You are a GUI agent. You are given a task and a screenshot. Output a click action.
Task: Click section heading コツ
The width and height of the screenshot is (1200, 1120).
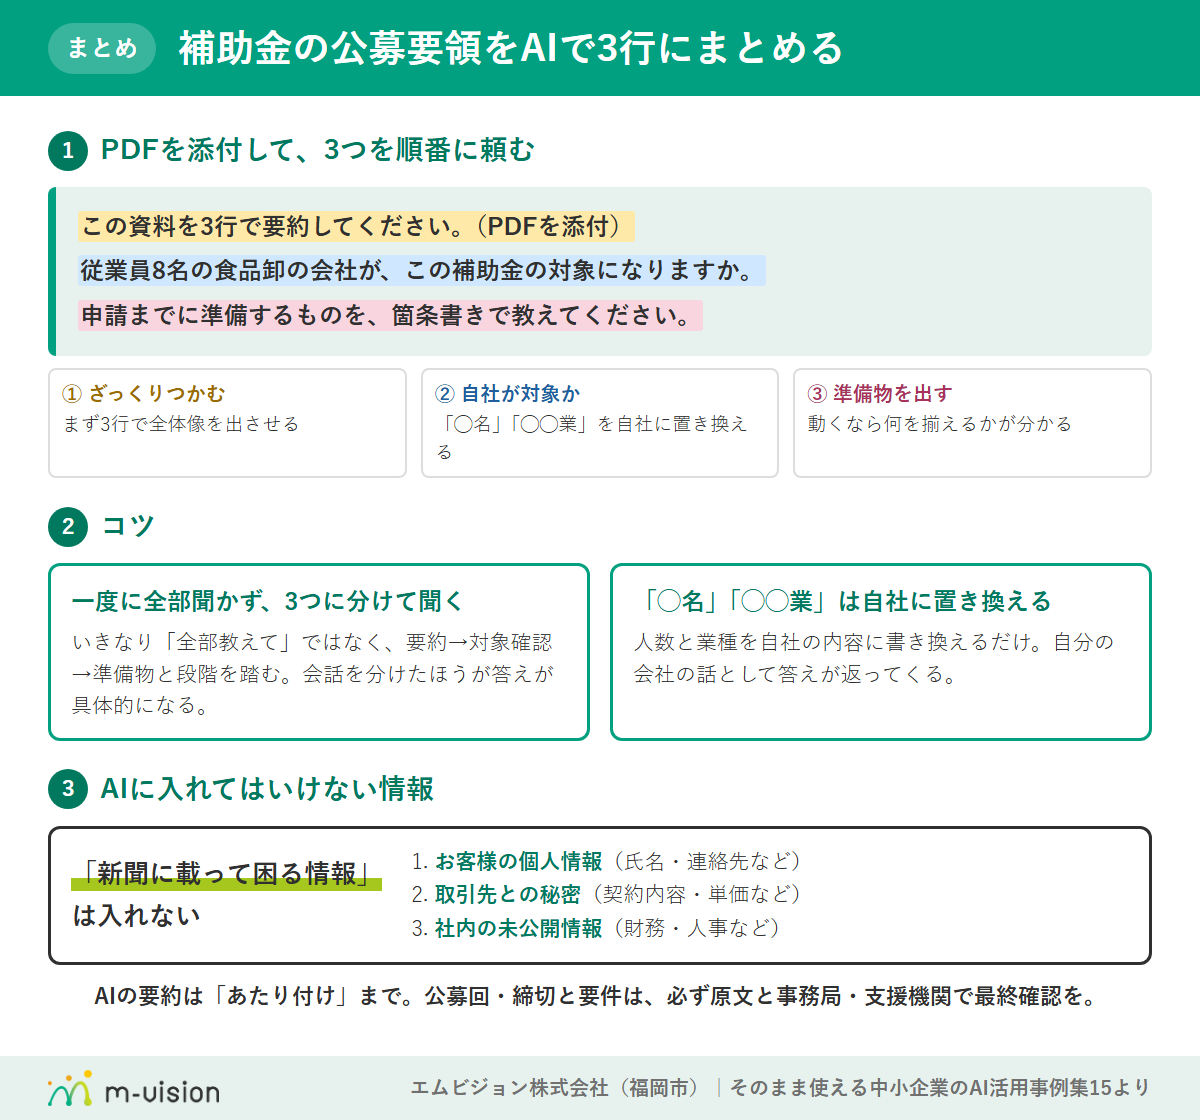click(x=128, y=526)
